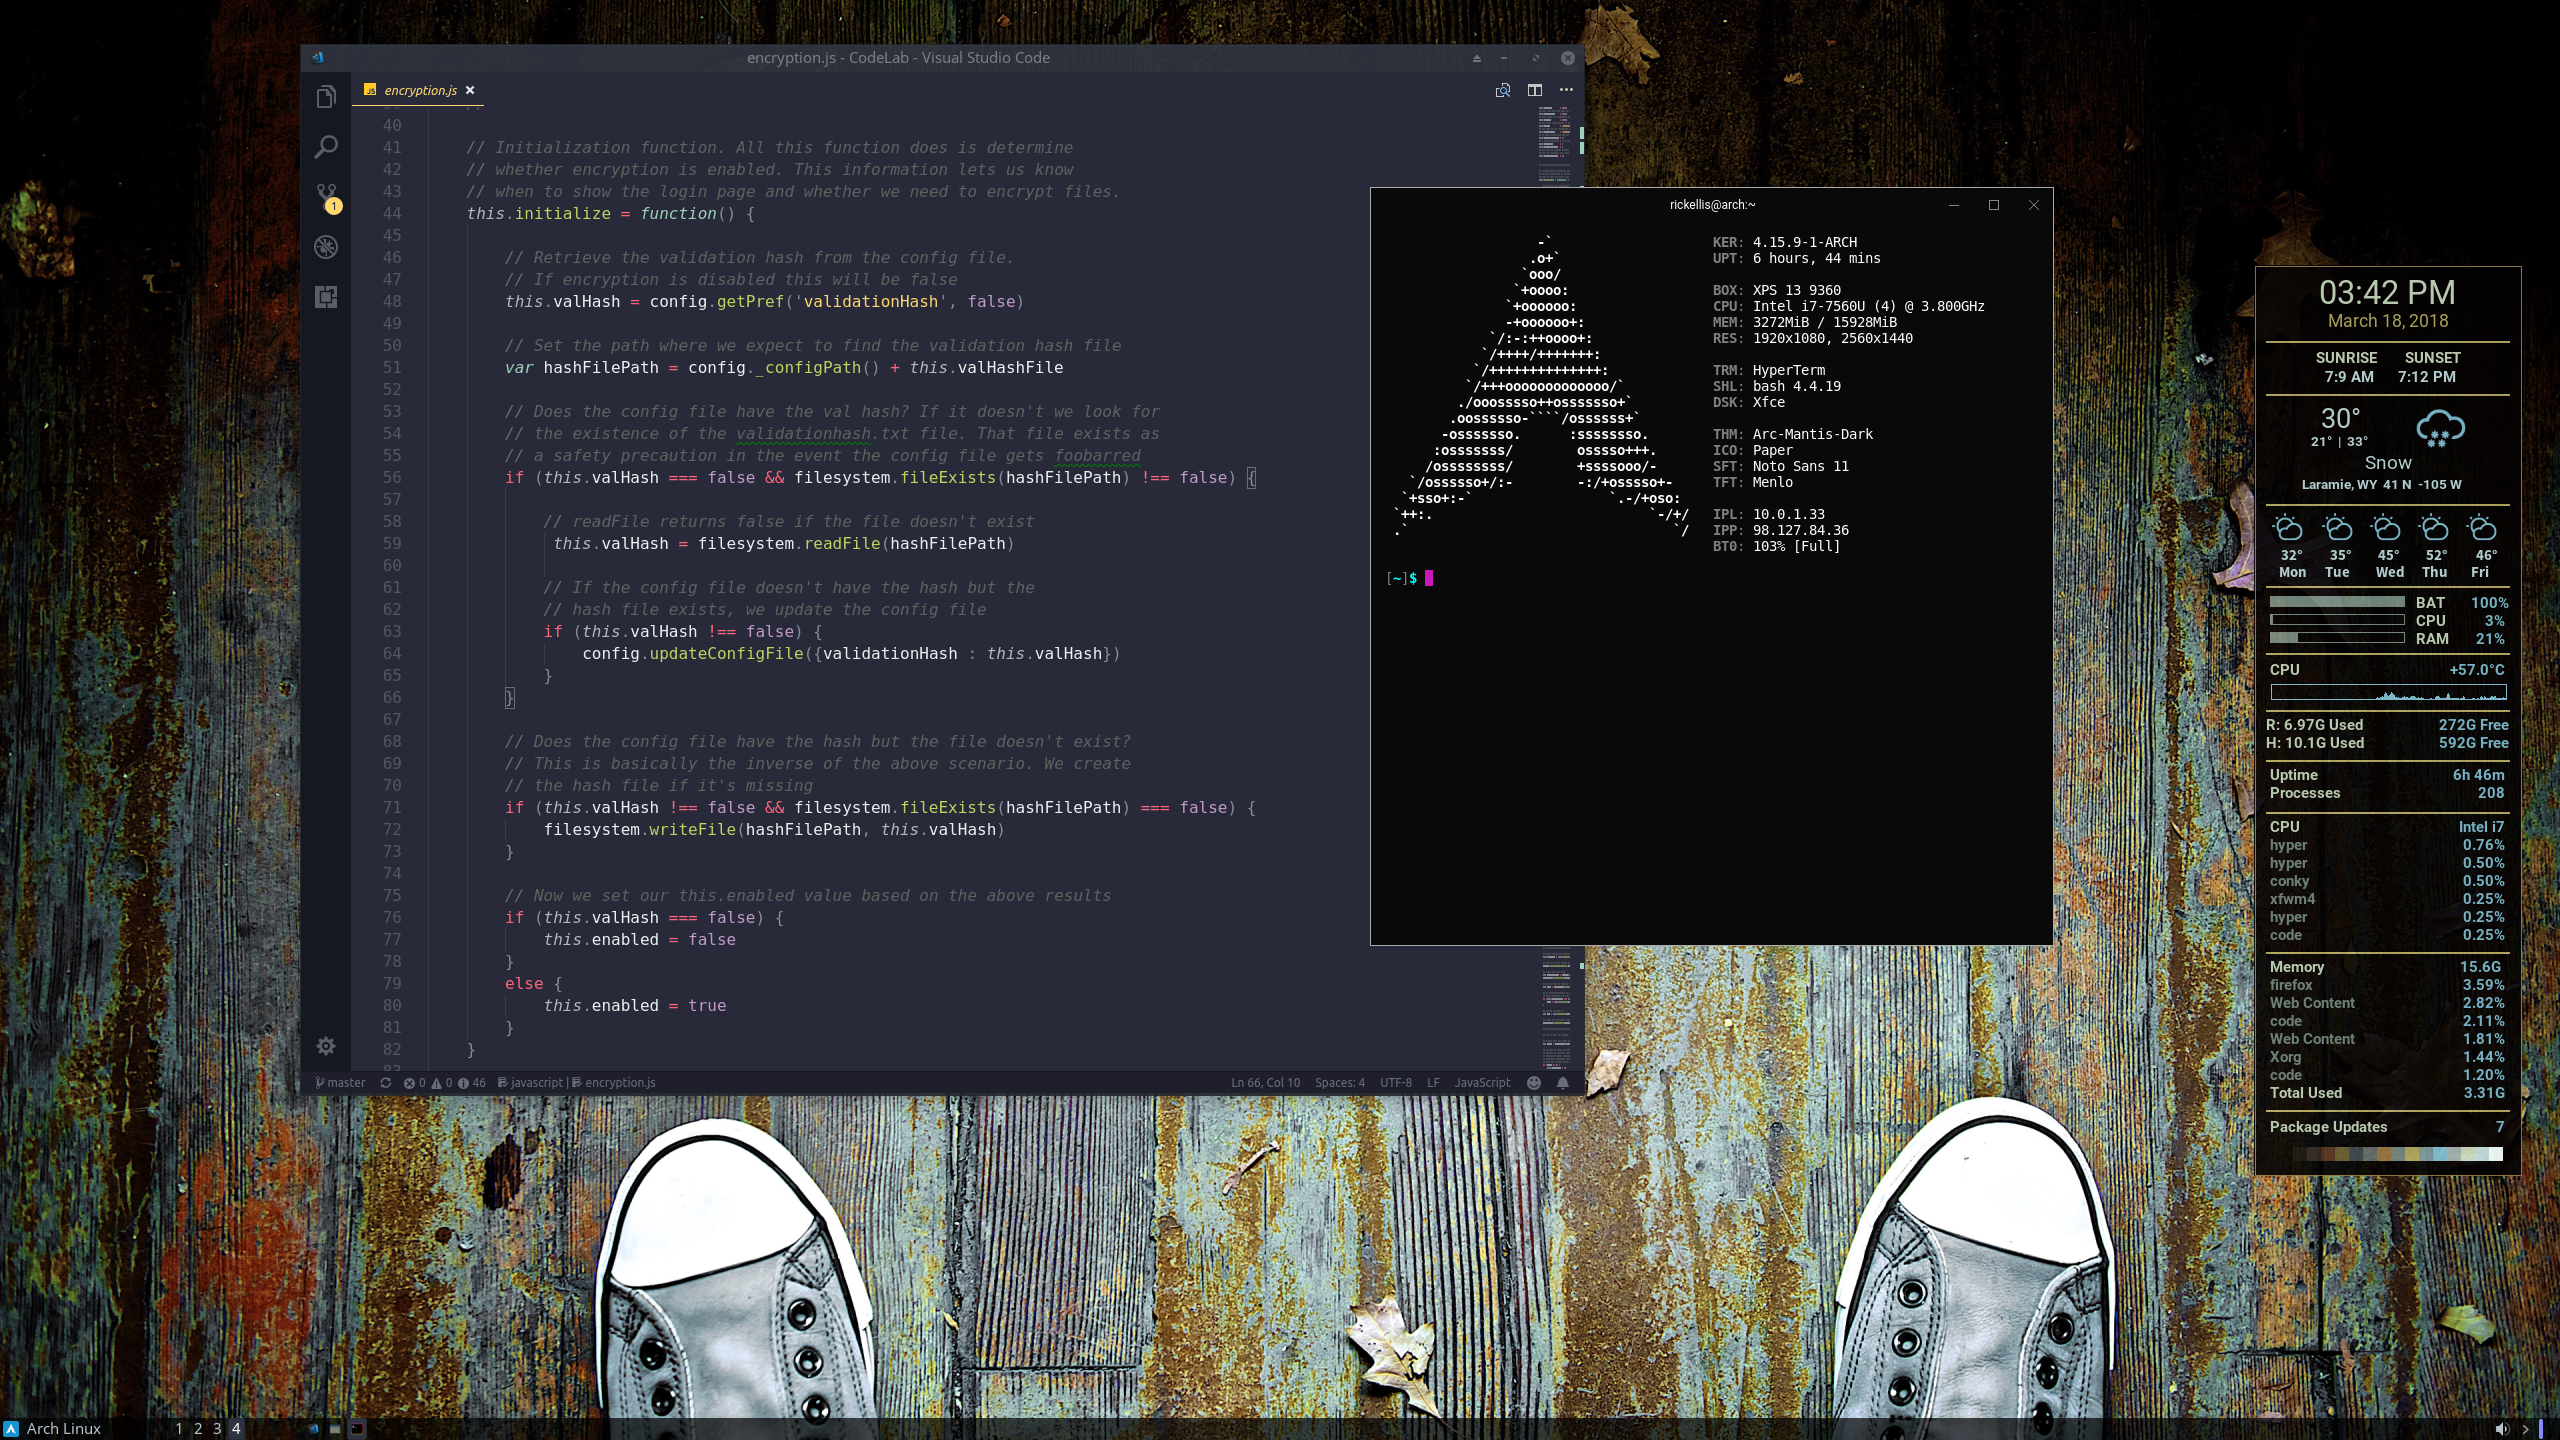Switch to workspace 2 in panel
Image resolution: width=2560 pixels, height=1440 pixels.
(x=198, y=1428)
